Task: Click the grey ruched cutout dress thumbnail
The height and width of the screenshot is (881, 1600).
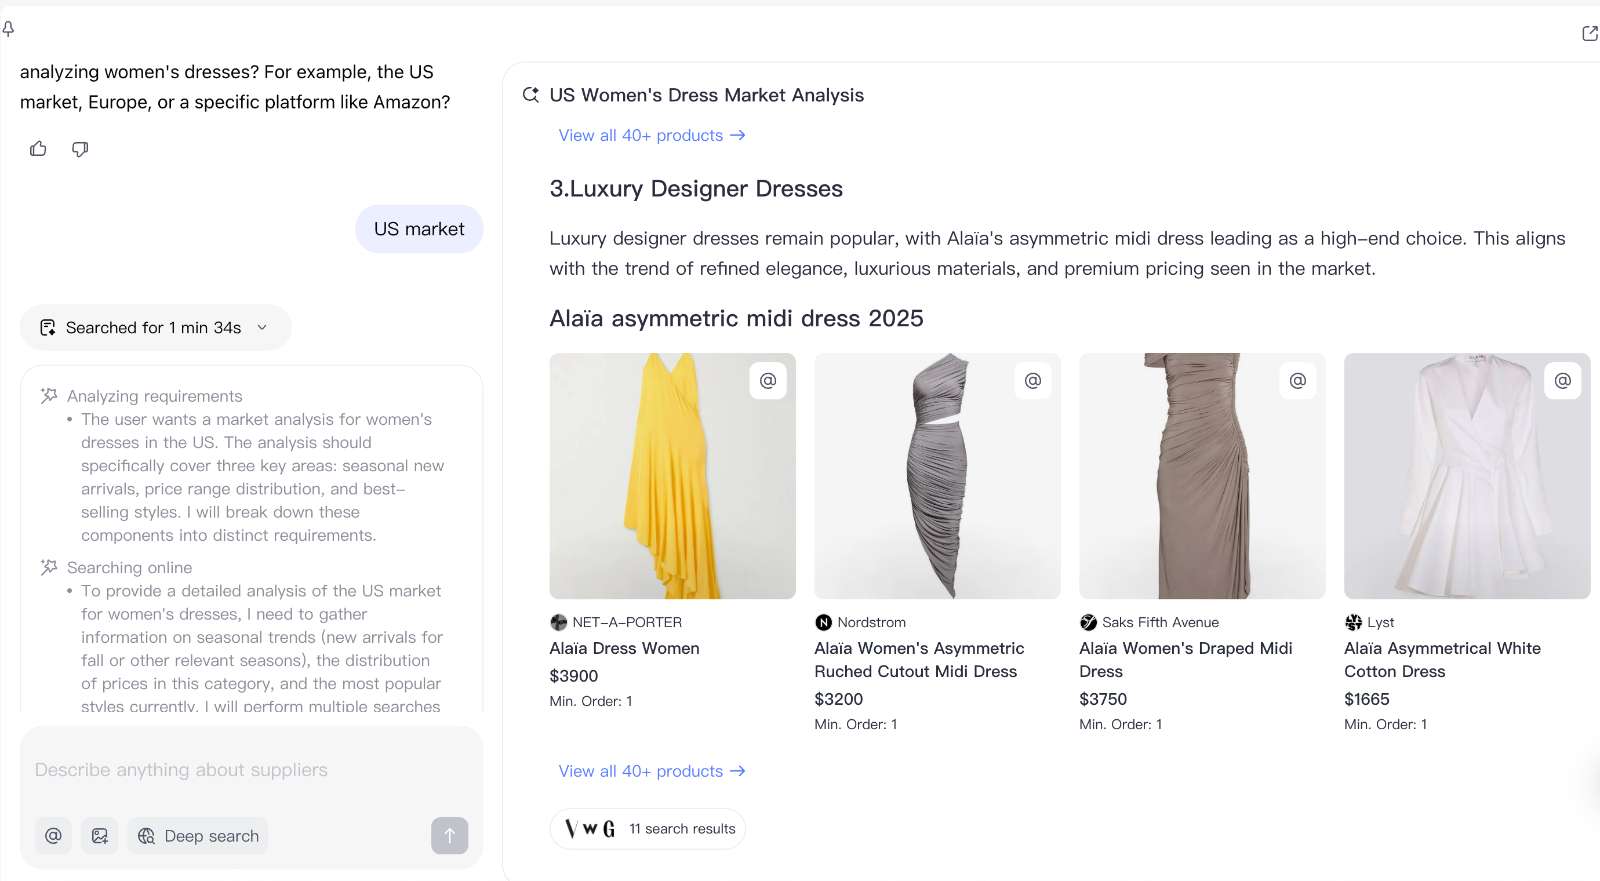Action: tap(937, 476)
